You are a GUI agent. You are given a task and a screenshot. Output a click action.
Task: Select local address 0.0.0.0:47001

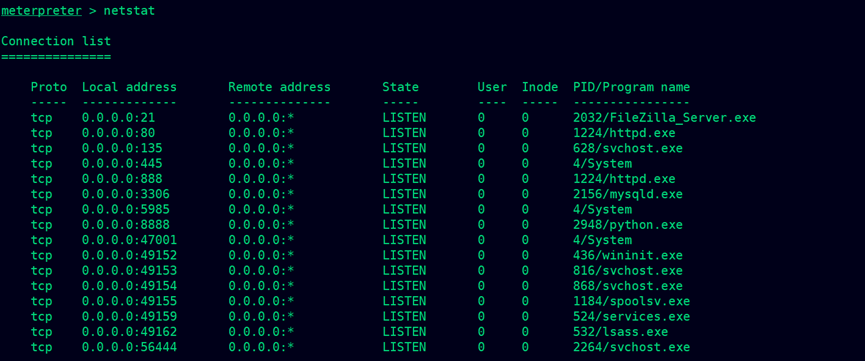tap(130, 240)
